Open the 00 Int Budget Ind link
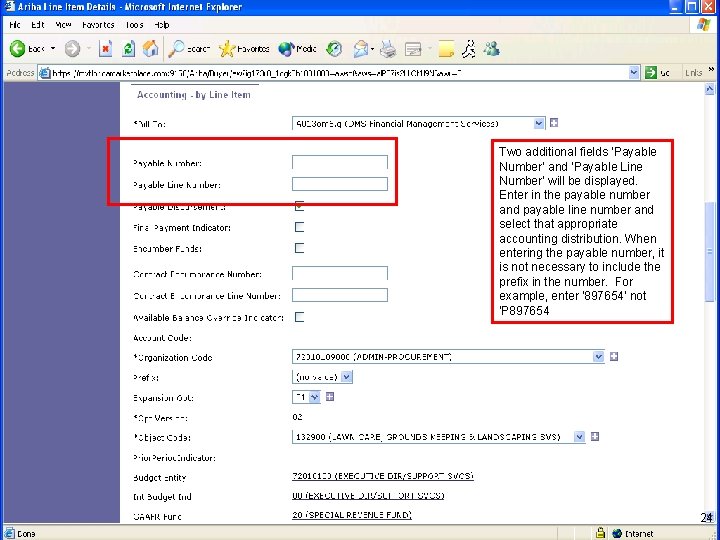Screen dimensions: 720x540 click(368, 496)
